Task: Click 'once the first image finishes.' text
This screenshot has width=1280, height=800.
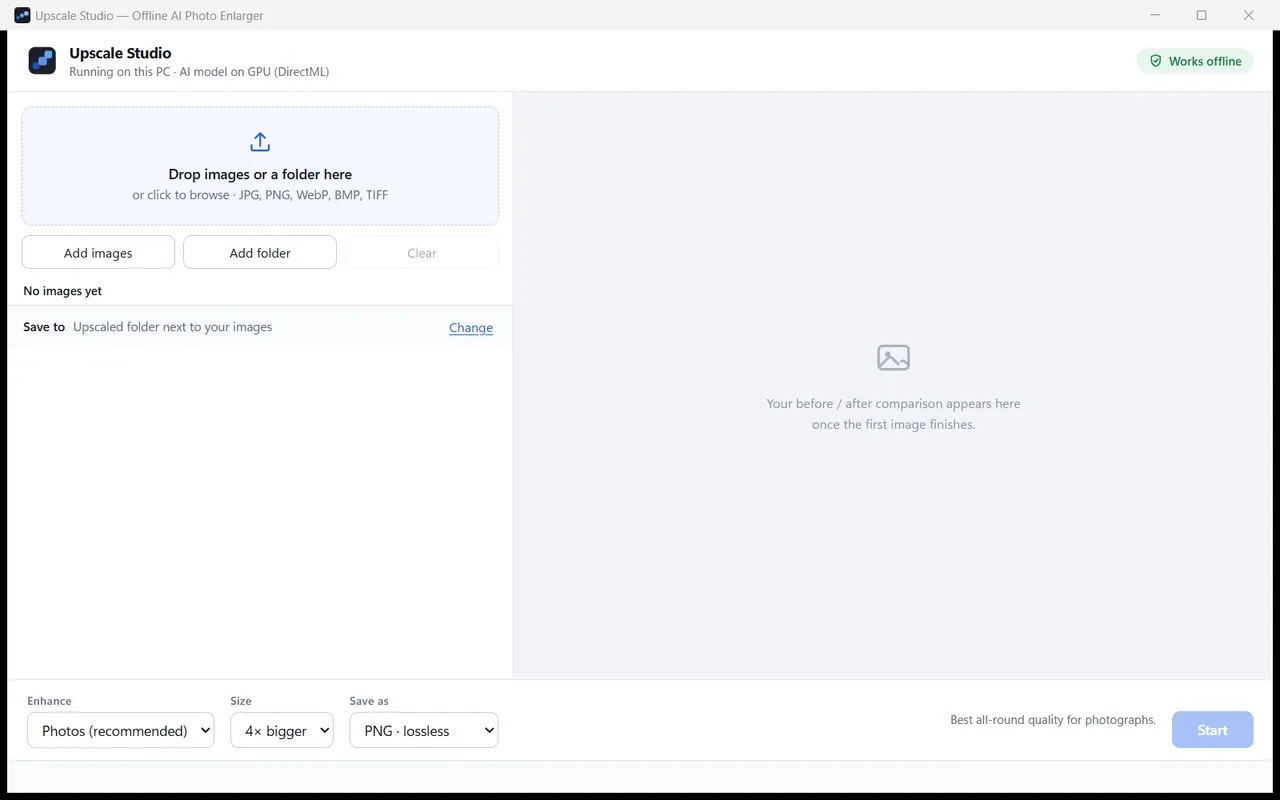Action: [x=893, y=424]
